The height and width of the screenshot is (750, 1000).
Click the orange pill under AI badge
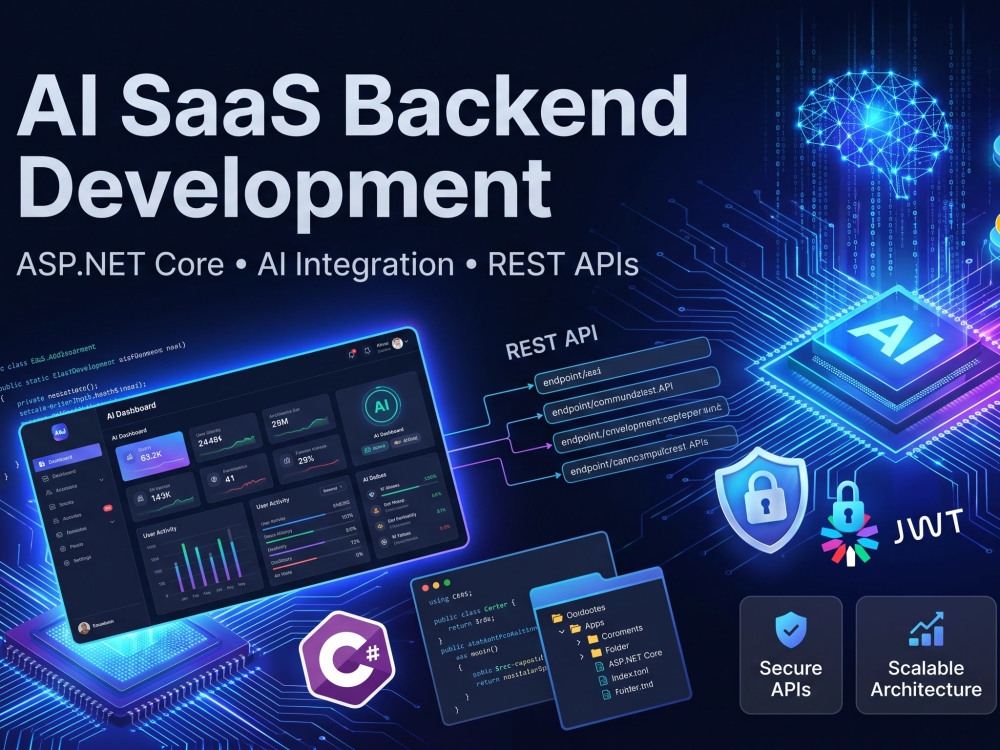click(x=406, y=440)
